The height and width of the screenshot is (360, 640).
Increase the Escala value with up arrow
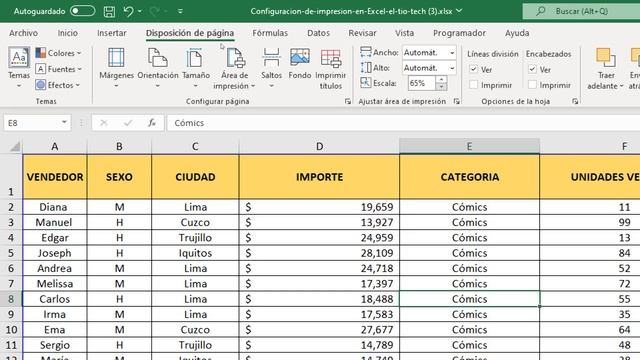tap(441, 80)
